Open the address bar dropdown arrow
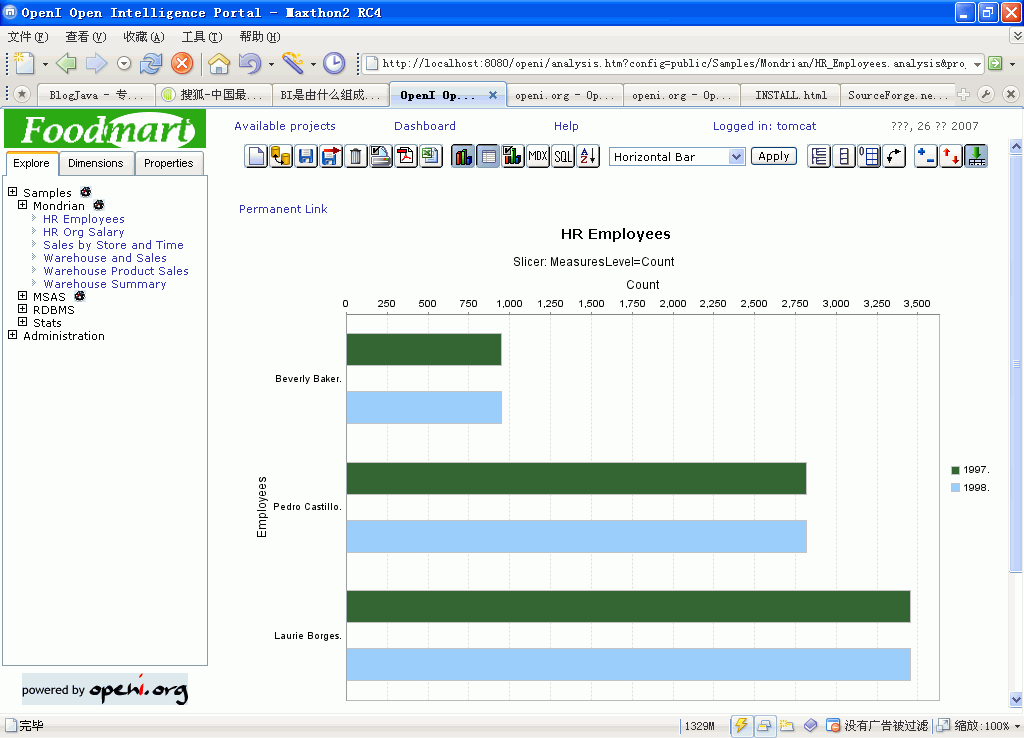1024x738 pixels. coord(977,64)
